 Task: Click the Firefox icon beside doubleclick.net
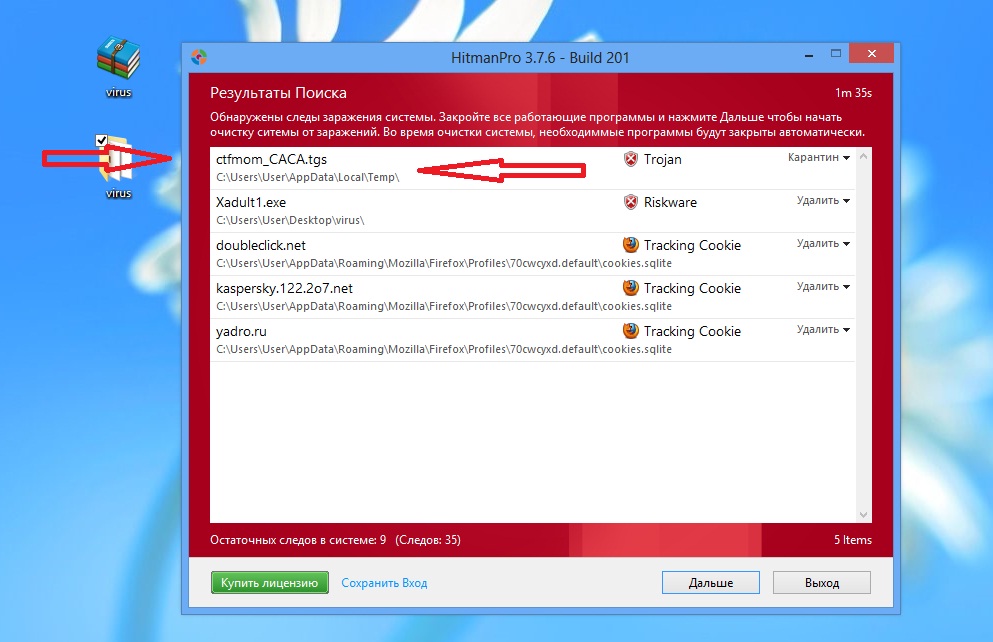[x=630, y=245]
